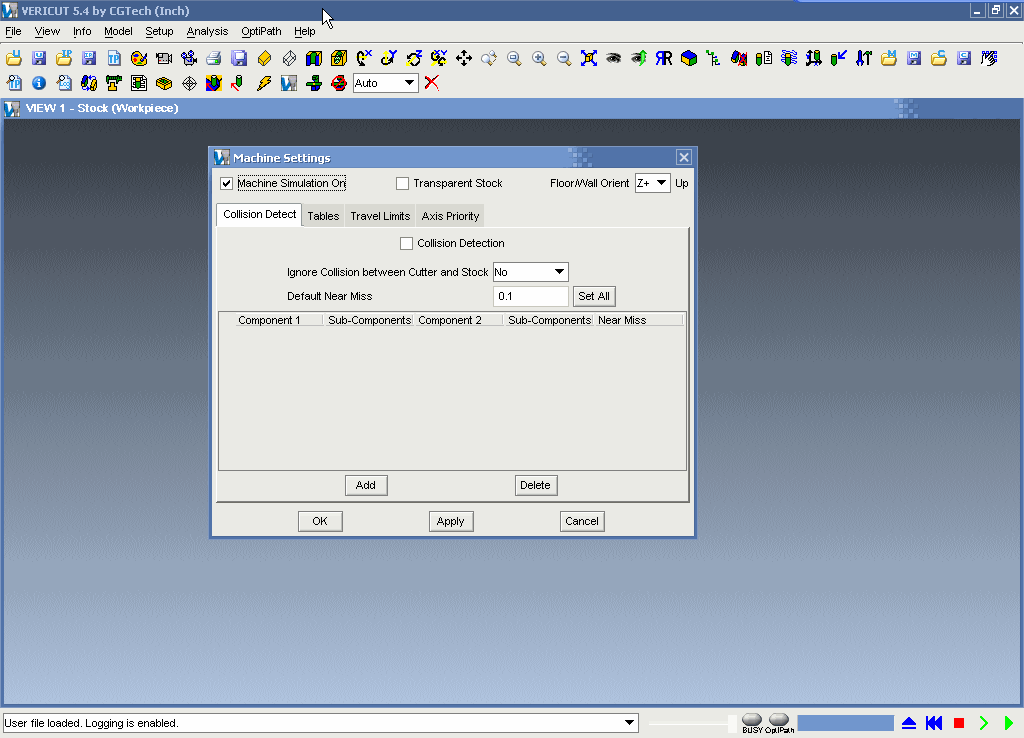The height and width of the screenshot is (738, 1024).
Task: Click the red Stop button
Action: coord(959,723)
